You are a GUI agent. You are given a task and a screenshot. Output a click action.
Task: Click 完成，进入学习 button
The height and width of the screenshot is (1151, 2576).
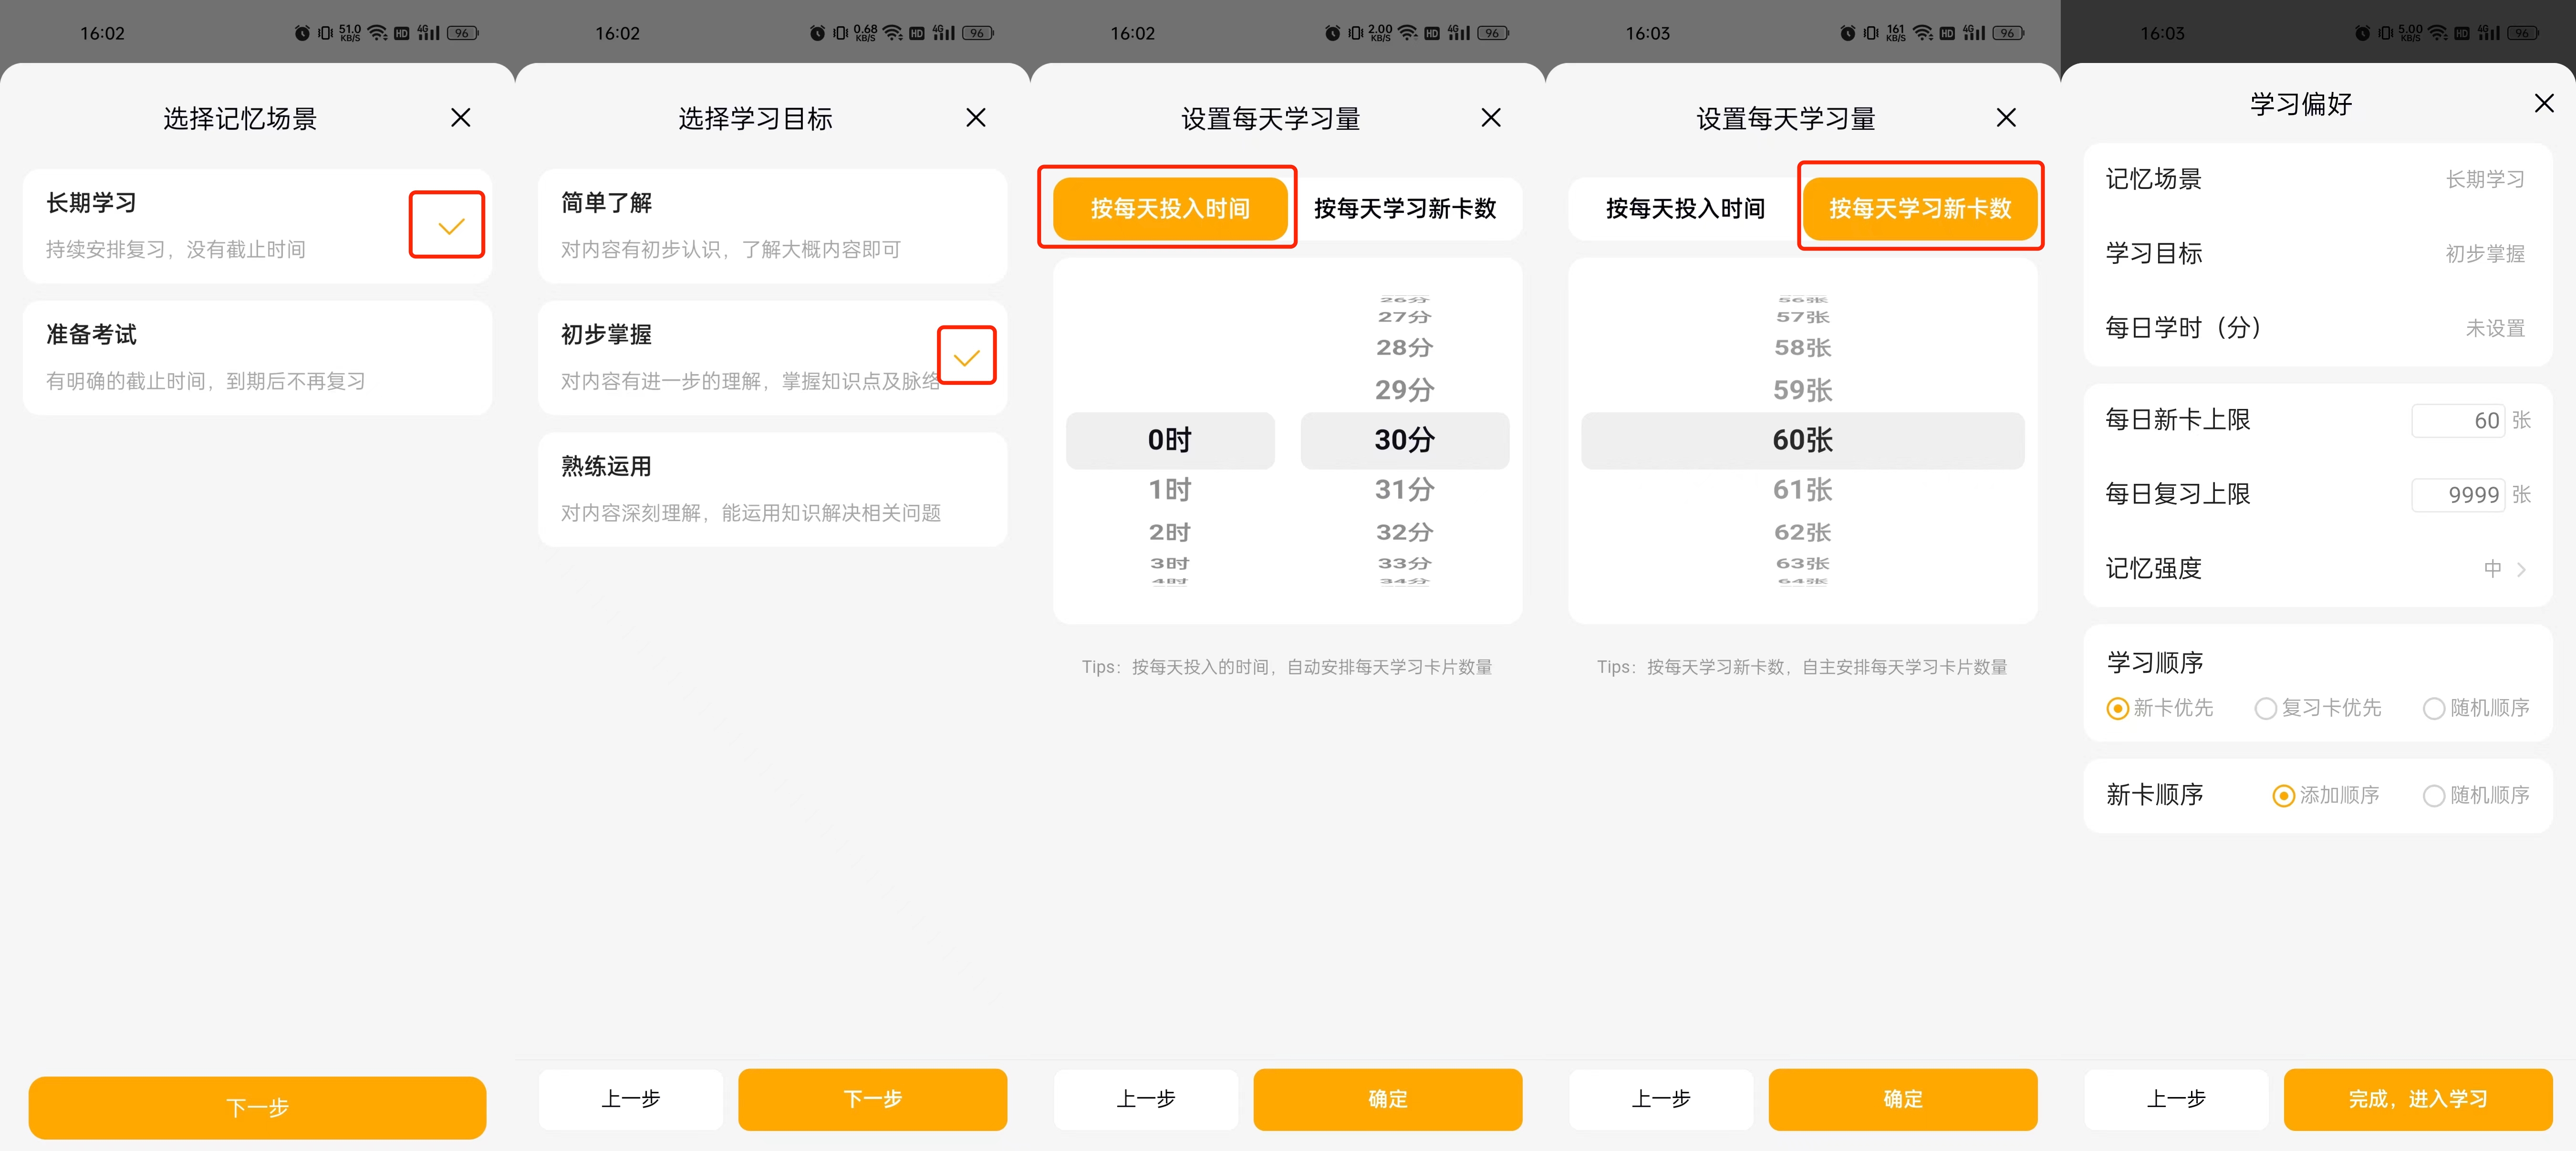tap(2417, 1099)
